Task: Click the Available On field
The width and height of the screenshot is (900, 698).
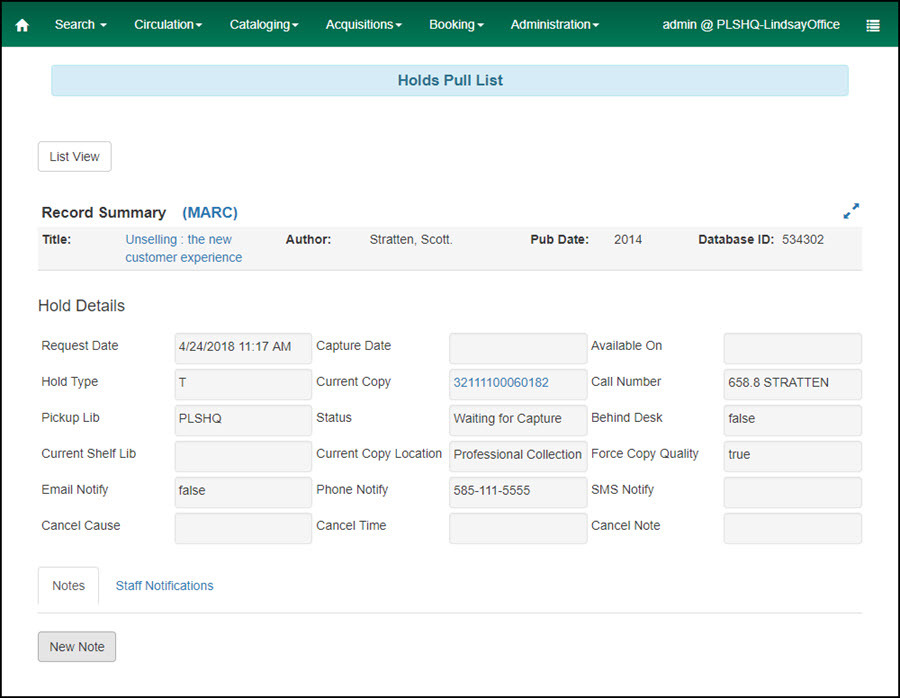Action: [792, 348]
